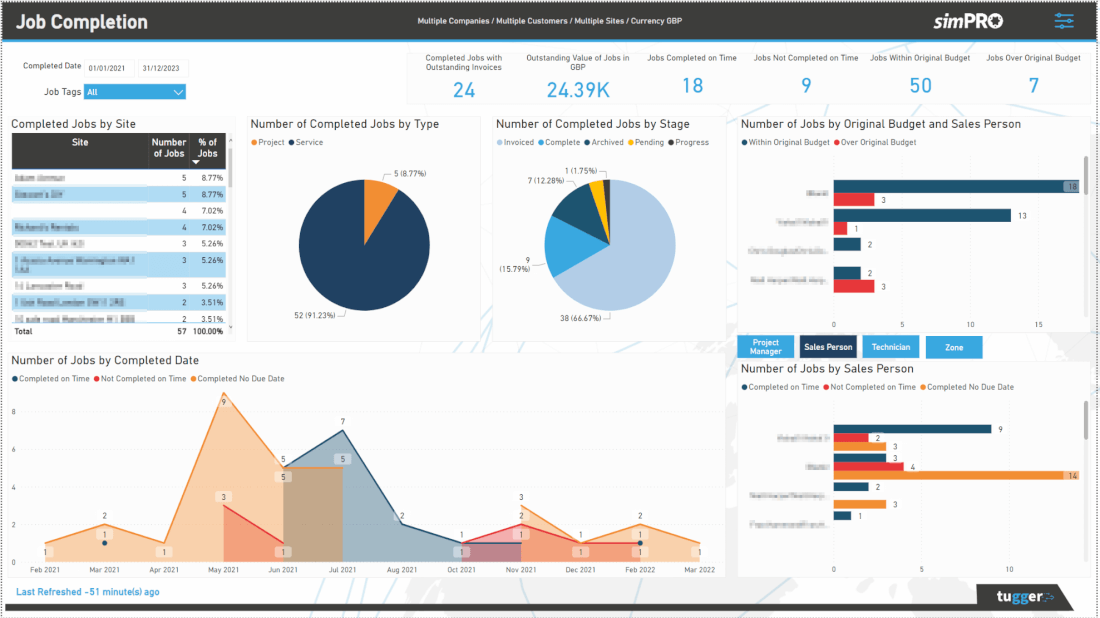Click the Last Refreshed status text
Viewport: 1100px width, 618px height.
pos(88,592)
